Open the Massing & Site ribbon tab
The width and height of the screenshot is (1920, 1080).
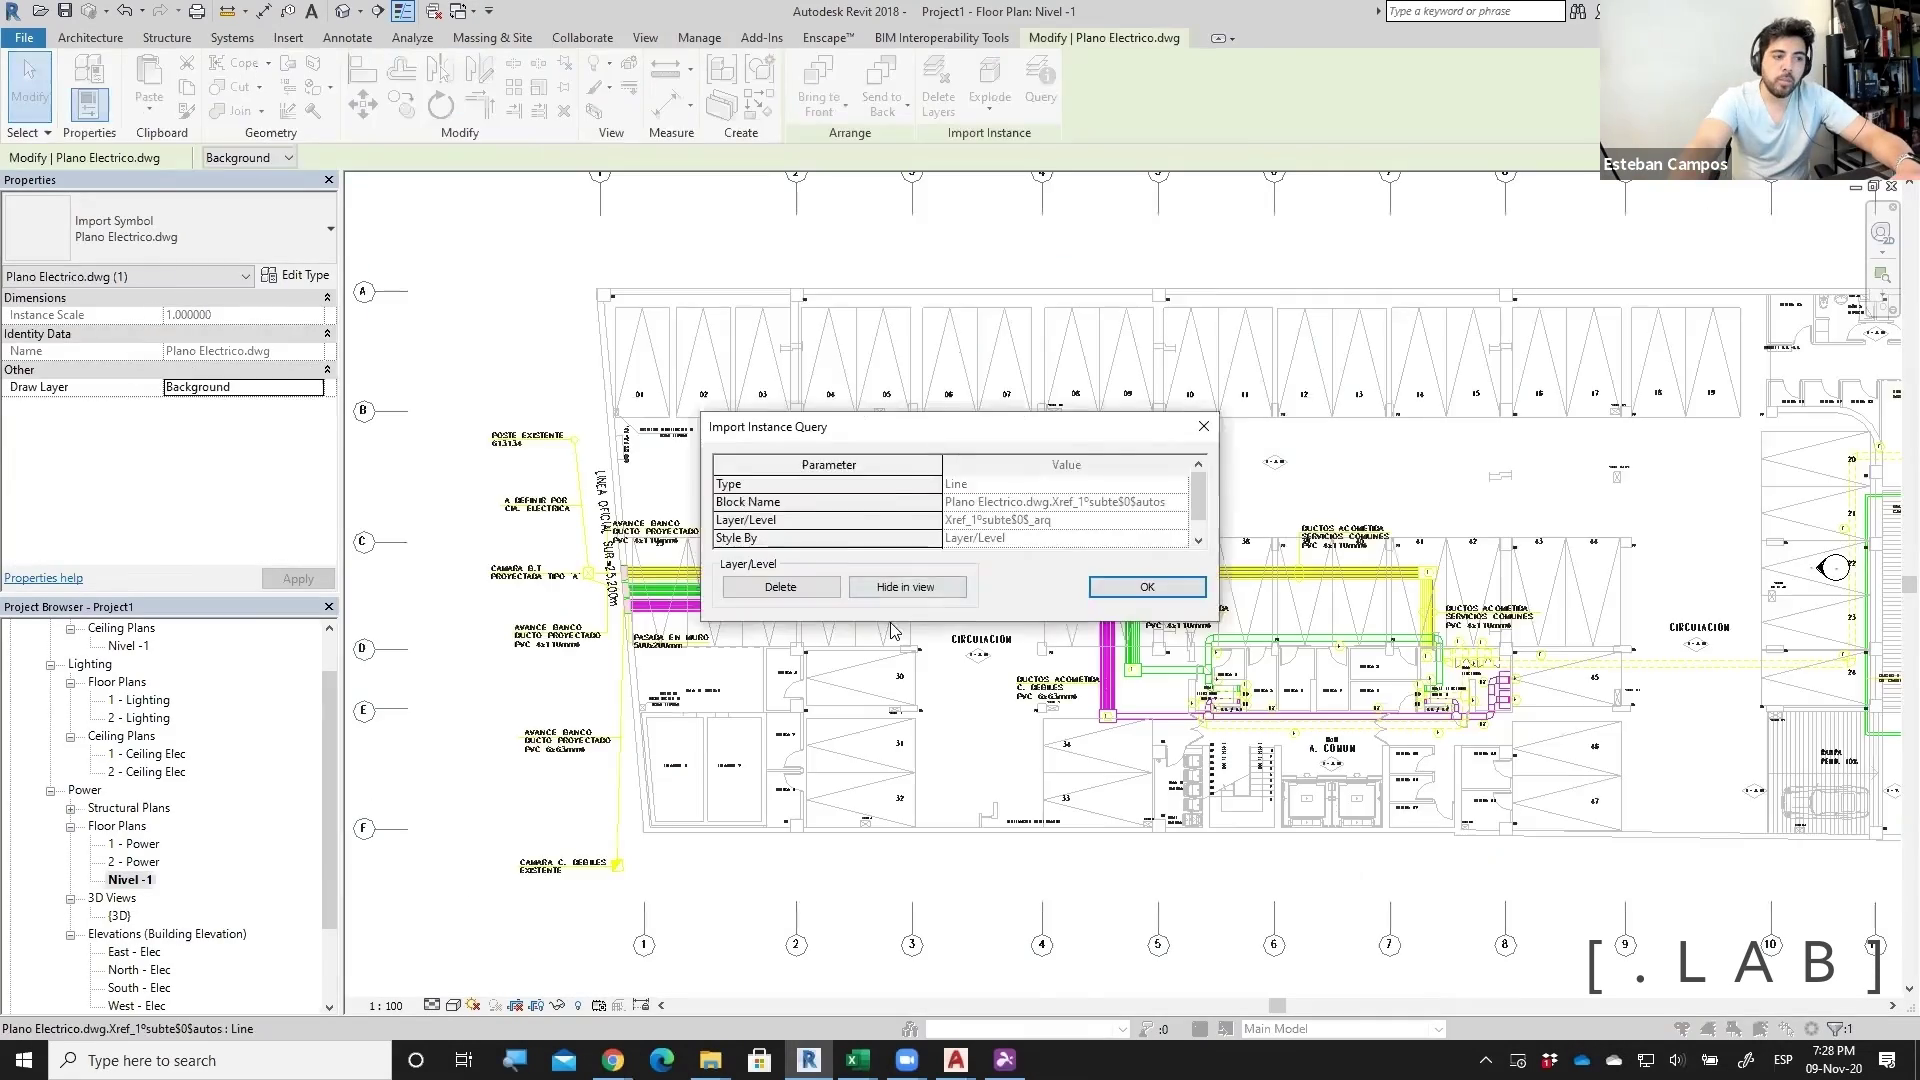pyautogui.click(x=492, y=38)
